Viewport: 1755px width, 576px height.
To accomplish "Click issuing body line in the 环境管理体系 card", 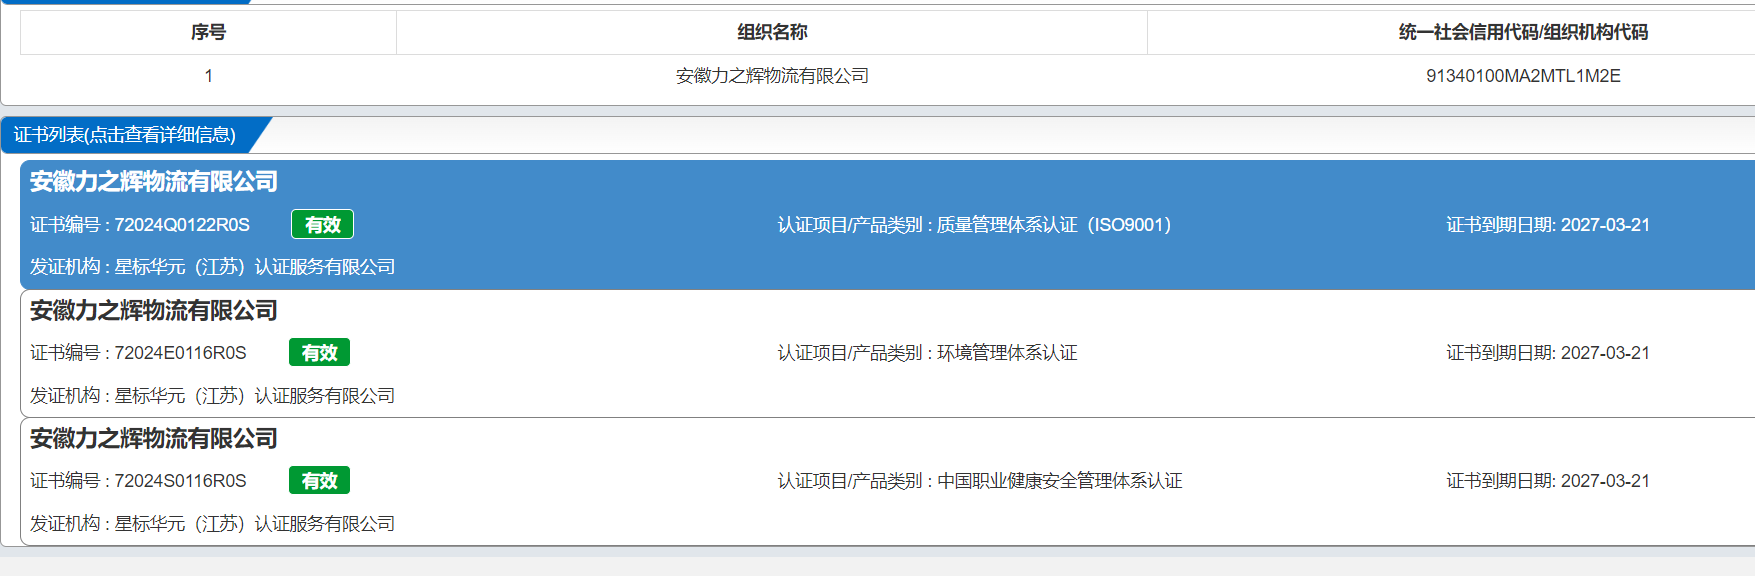I will pos(212,396).
